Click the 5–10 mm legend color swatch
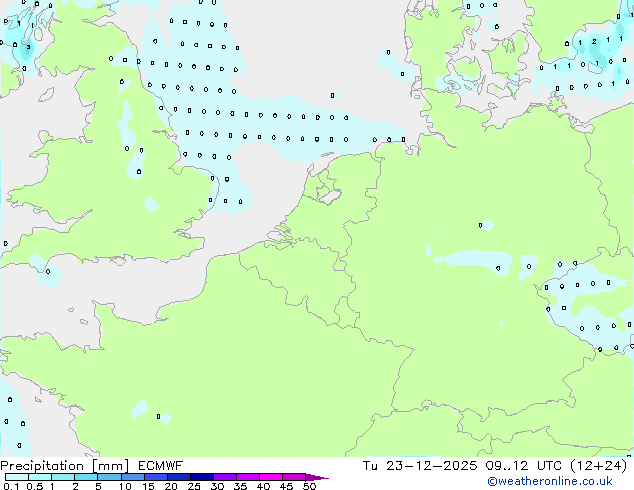Screen dimensions: 634x490 [x=109, y=477]
